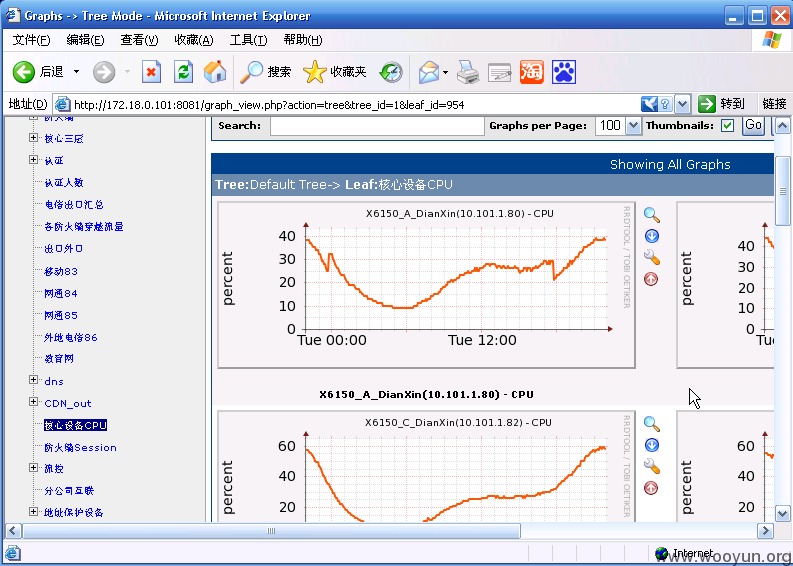
Task: Expand the 流控 tree node
Action: pos(33,468)
